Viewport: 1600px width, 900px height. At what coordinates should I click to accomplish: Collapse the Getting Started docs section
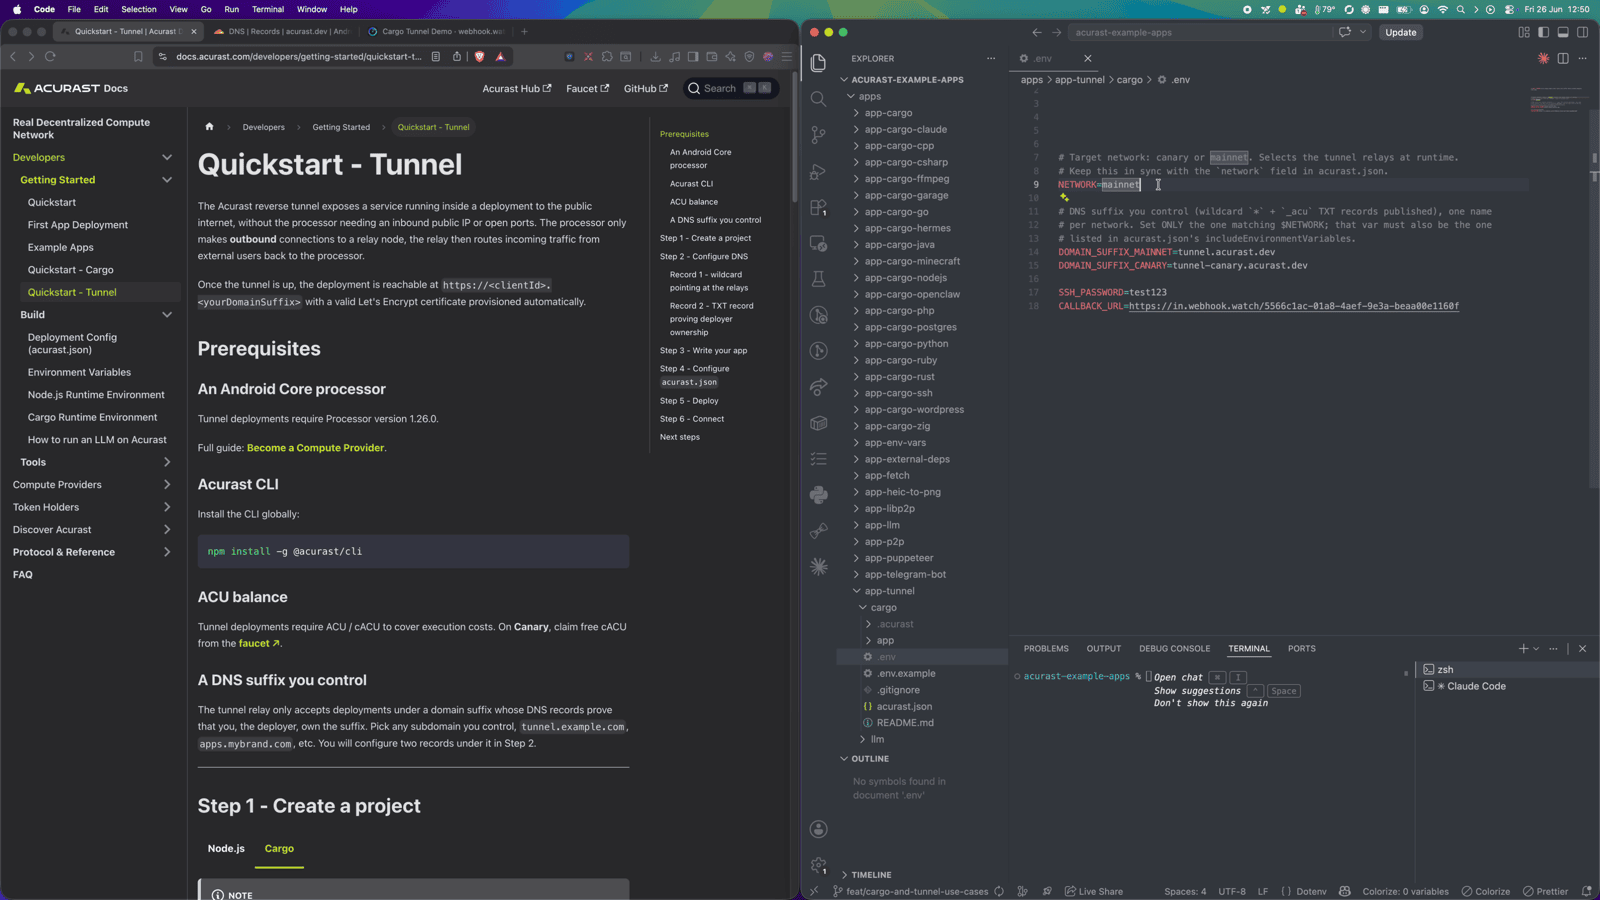click(x=167, y=180)
